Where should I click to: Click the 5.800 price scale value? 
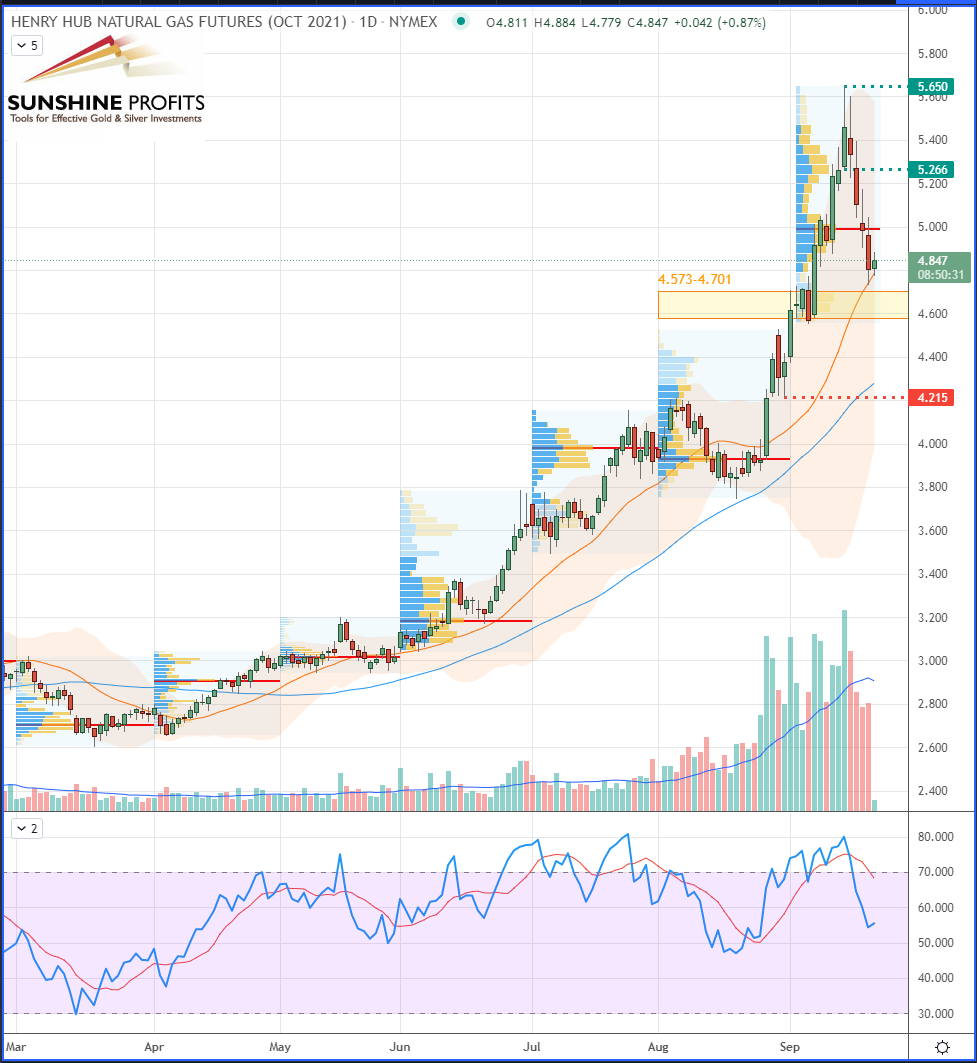click(x=932, y=54)
